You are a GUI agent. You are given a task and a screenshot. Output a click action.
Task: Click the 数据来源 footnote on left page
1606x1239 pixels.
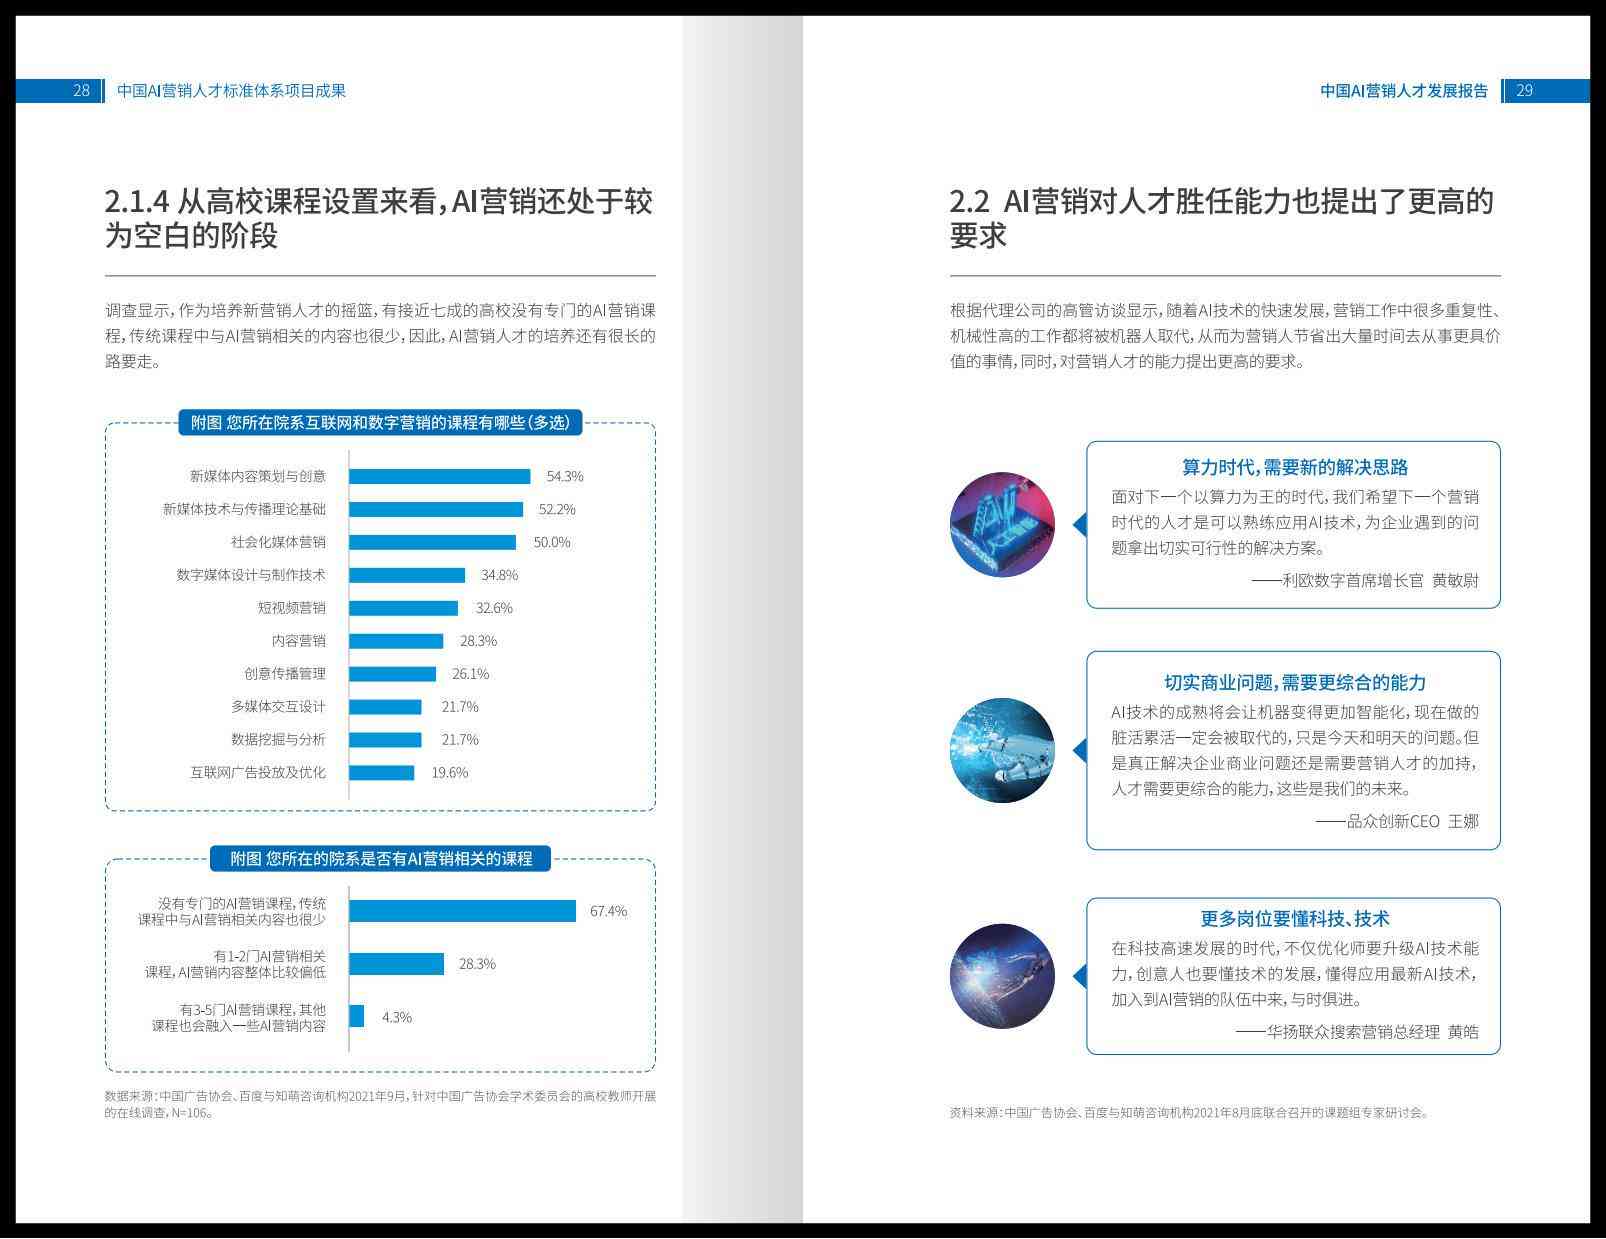pyautogui.click(x=380, y=1104)
